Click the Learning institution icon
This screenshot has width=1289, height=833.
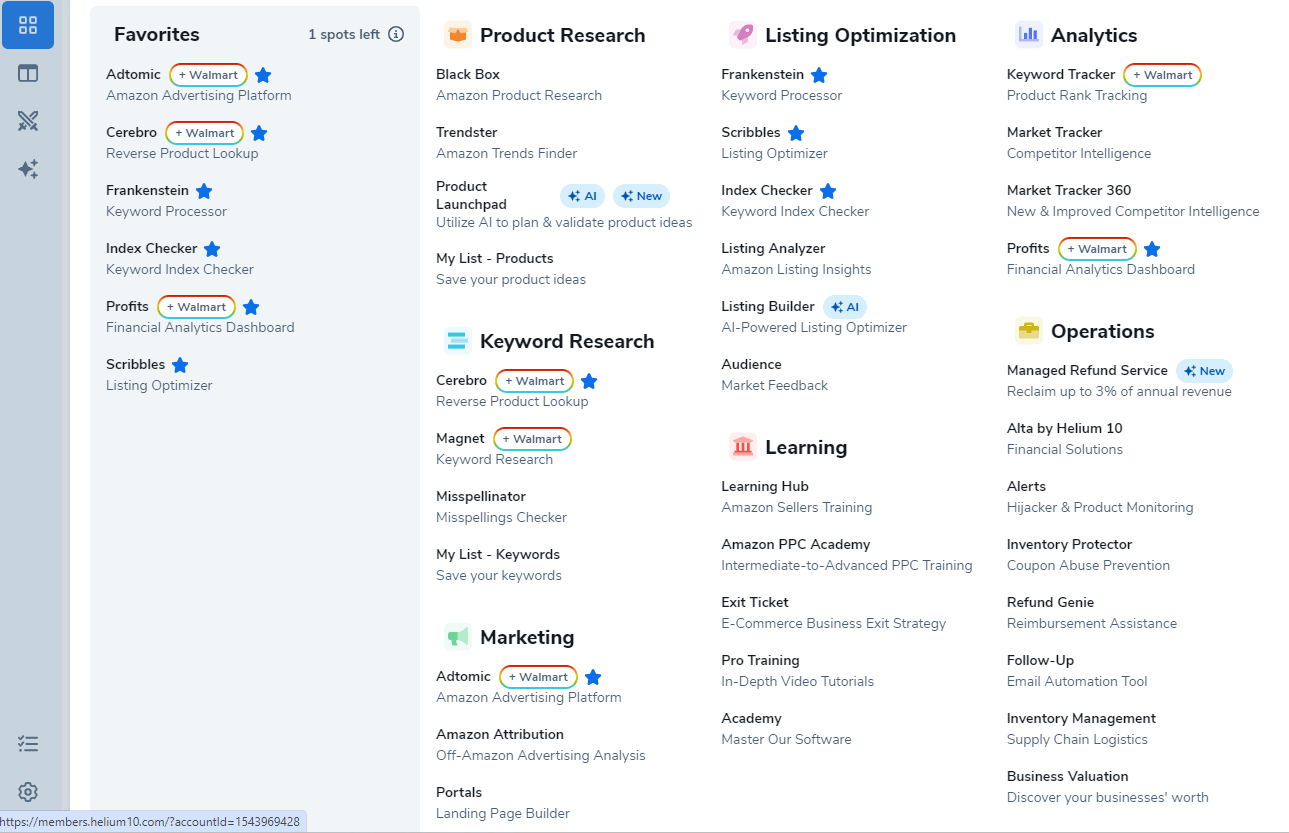click(x=743, y=447)
